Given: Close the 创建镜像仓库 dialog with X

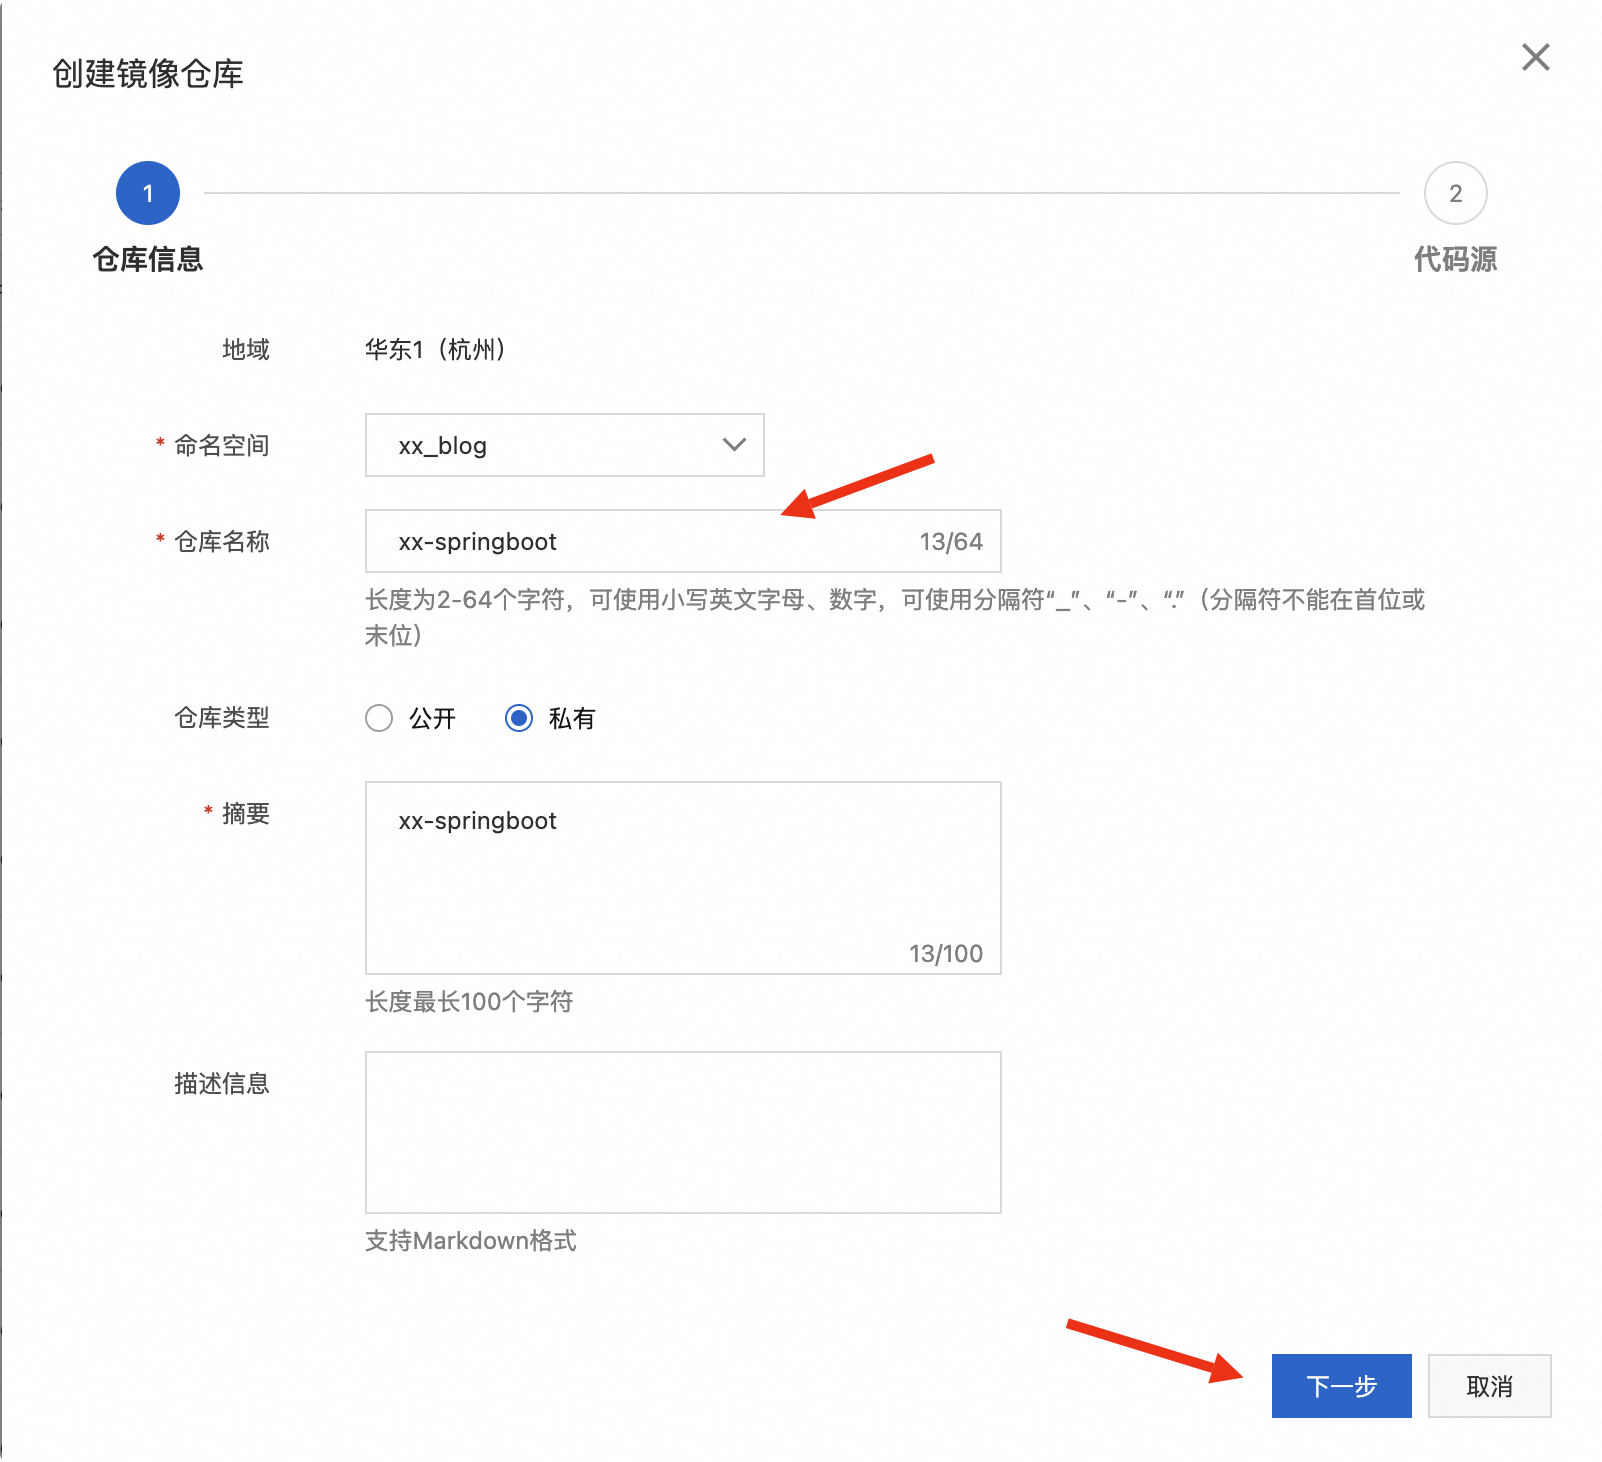Looking at the screenshot, I should 1535,58.
